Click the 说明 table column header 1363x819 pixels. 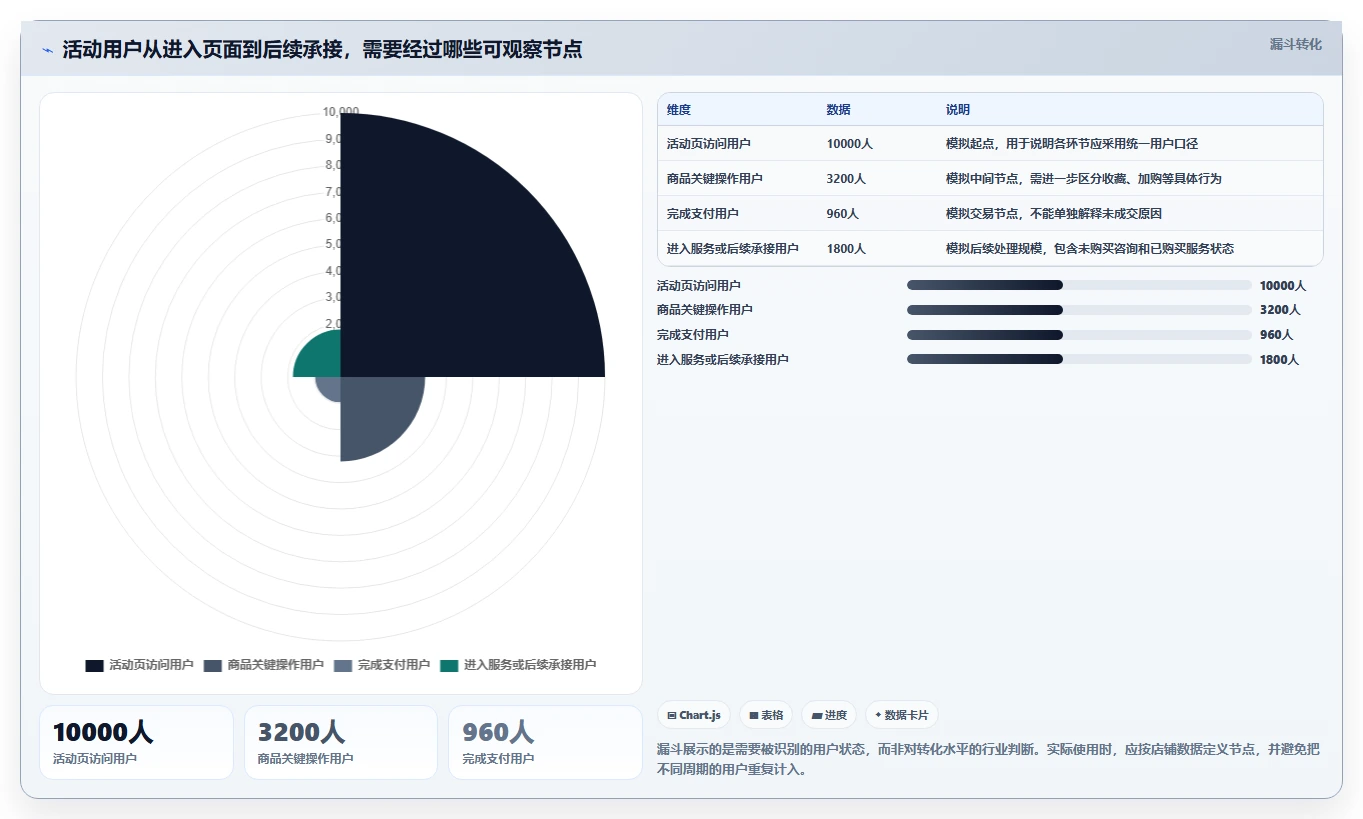(x=958, y=110)
